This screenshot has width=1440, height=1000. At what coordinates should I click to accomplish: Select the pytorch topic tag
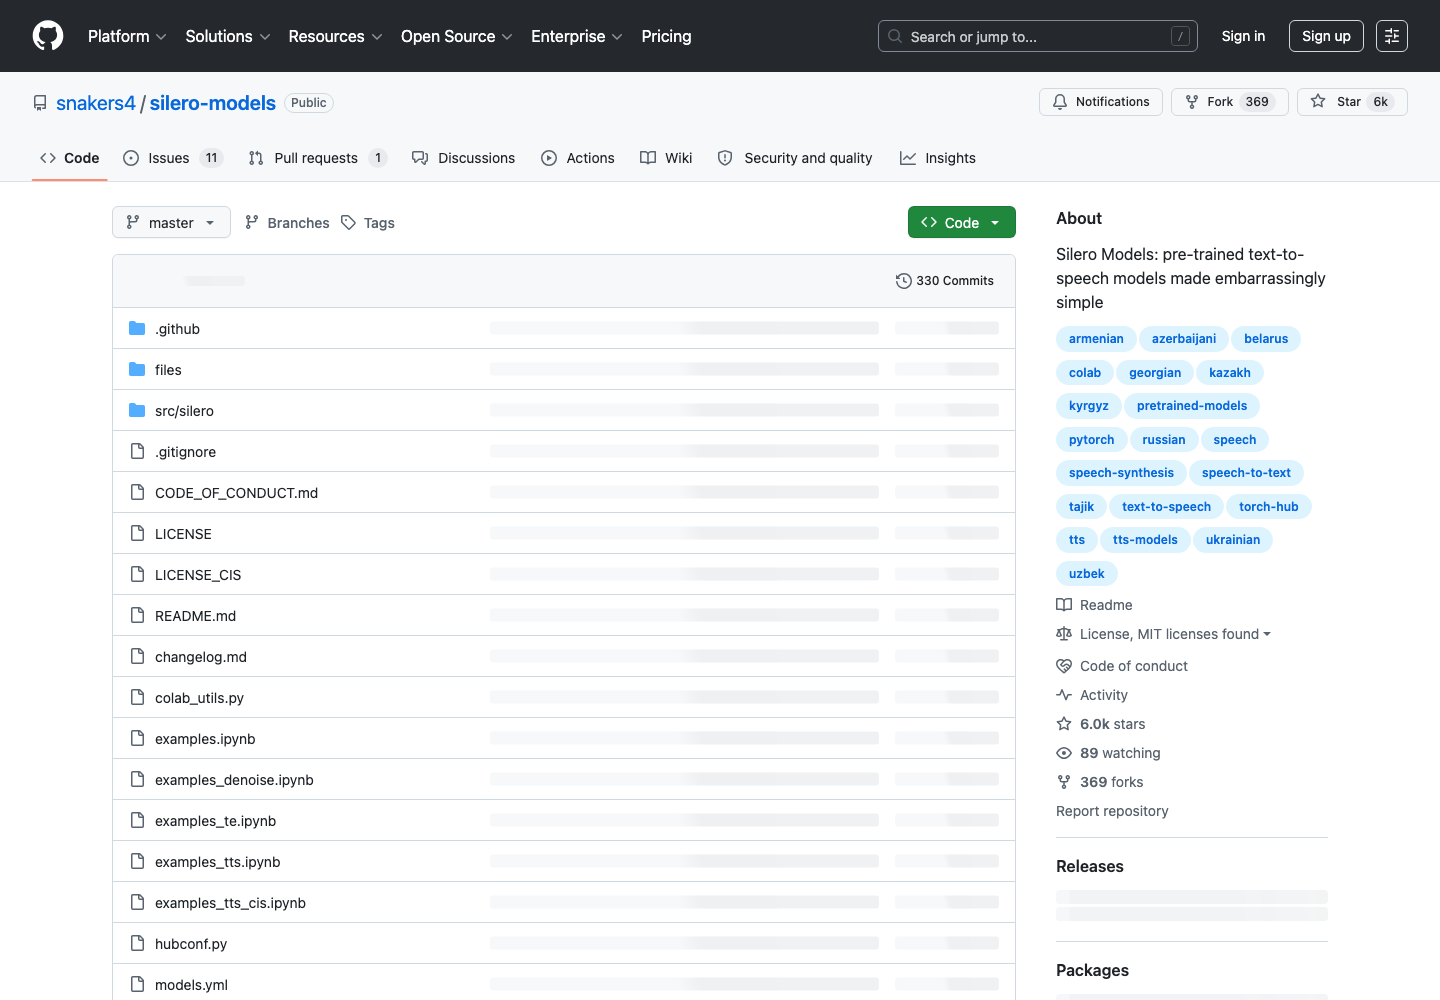[x=1091, y=440]
